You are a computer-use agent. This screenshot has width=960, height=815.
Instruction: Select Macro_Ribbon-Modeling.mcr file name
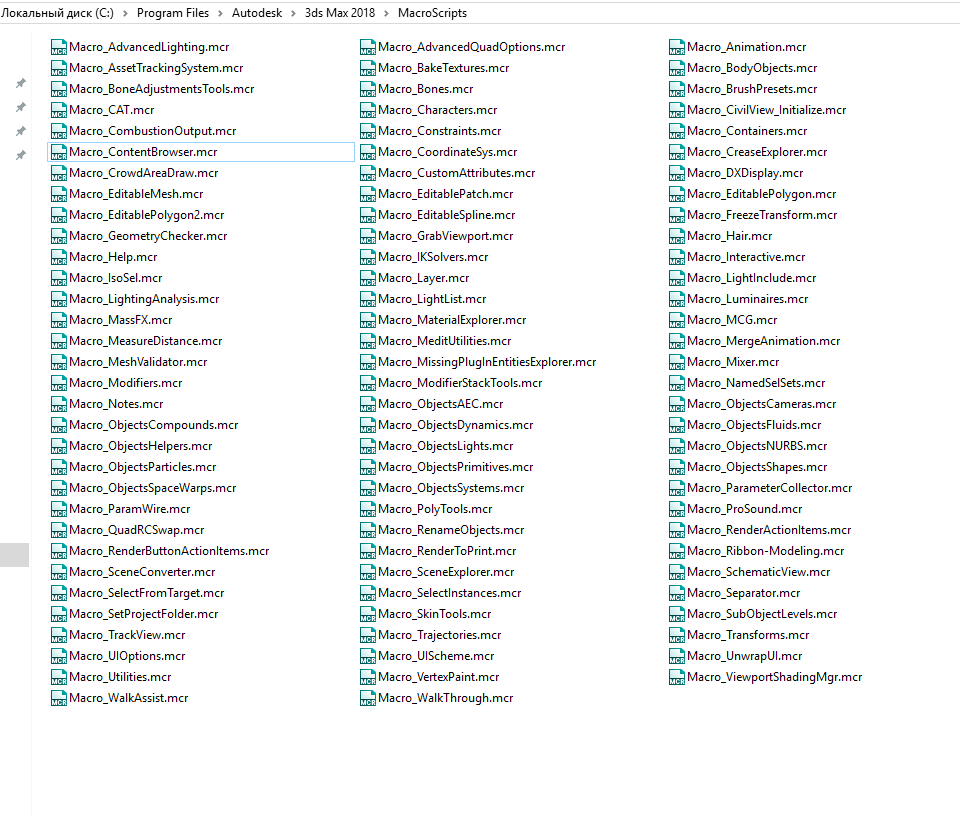[x=766, y=551]
